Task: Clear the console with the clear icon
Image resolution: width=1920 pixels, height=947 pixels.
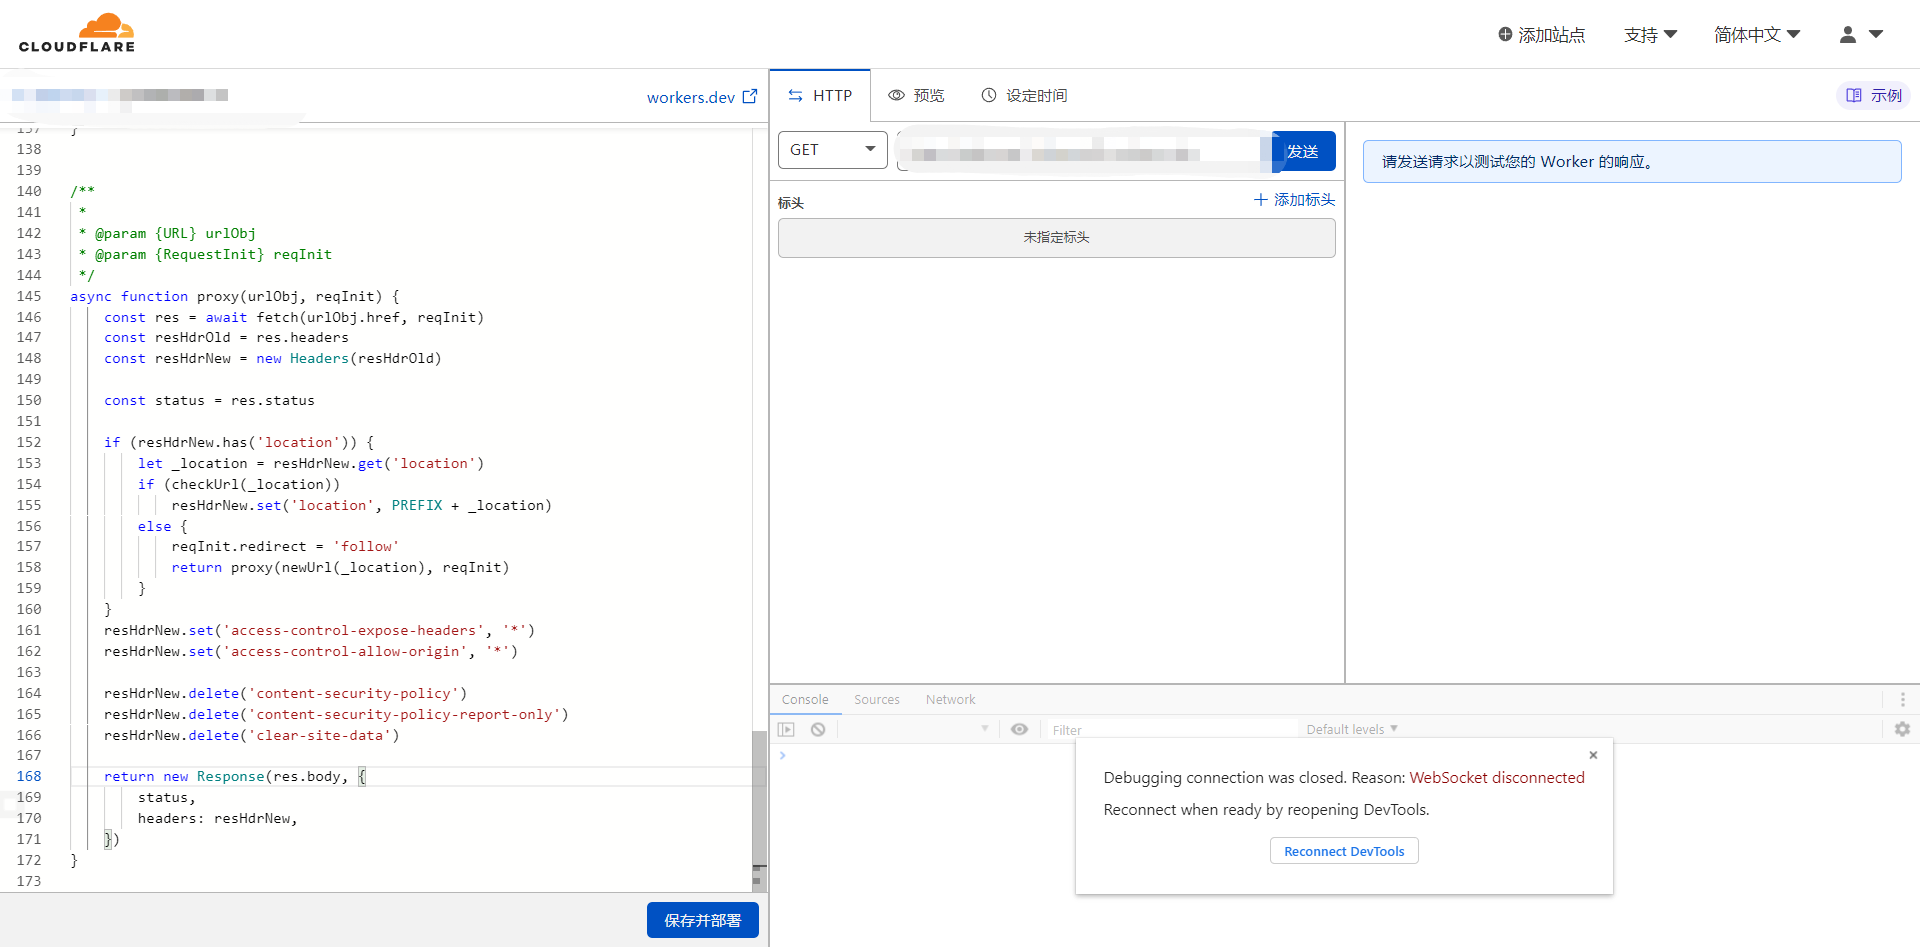Action: pos(818,729)
